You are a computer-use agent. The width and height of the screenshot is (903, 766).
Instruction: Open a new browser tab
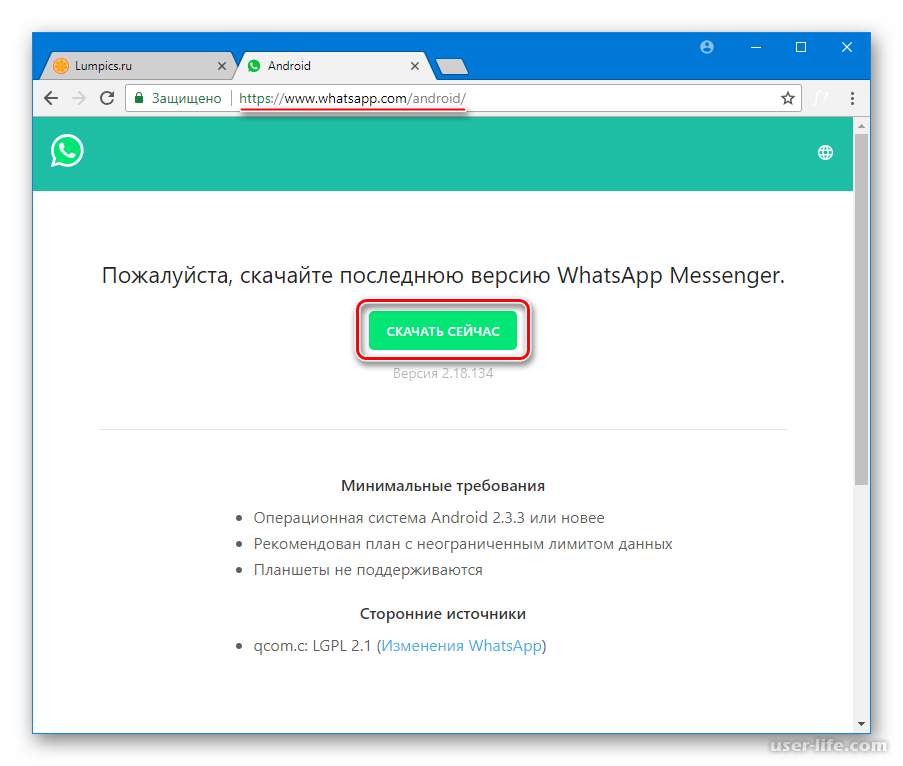tap(452, 67)
